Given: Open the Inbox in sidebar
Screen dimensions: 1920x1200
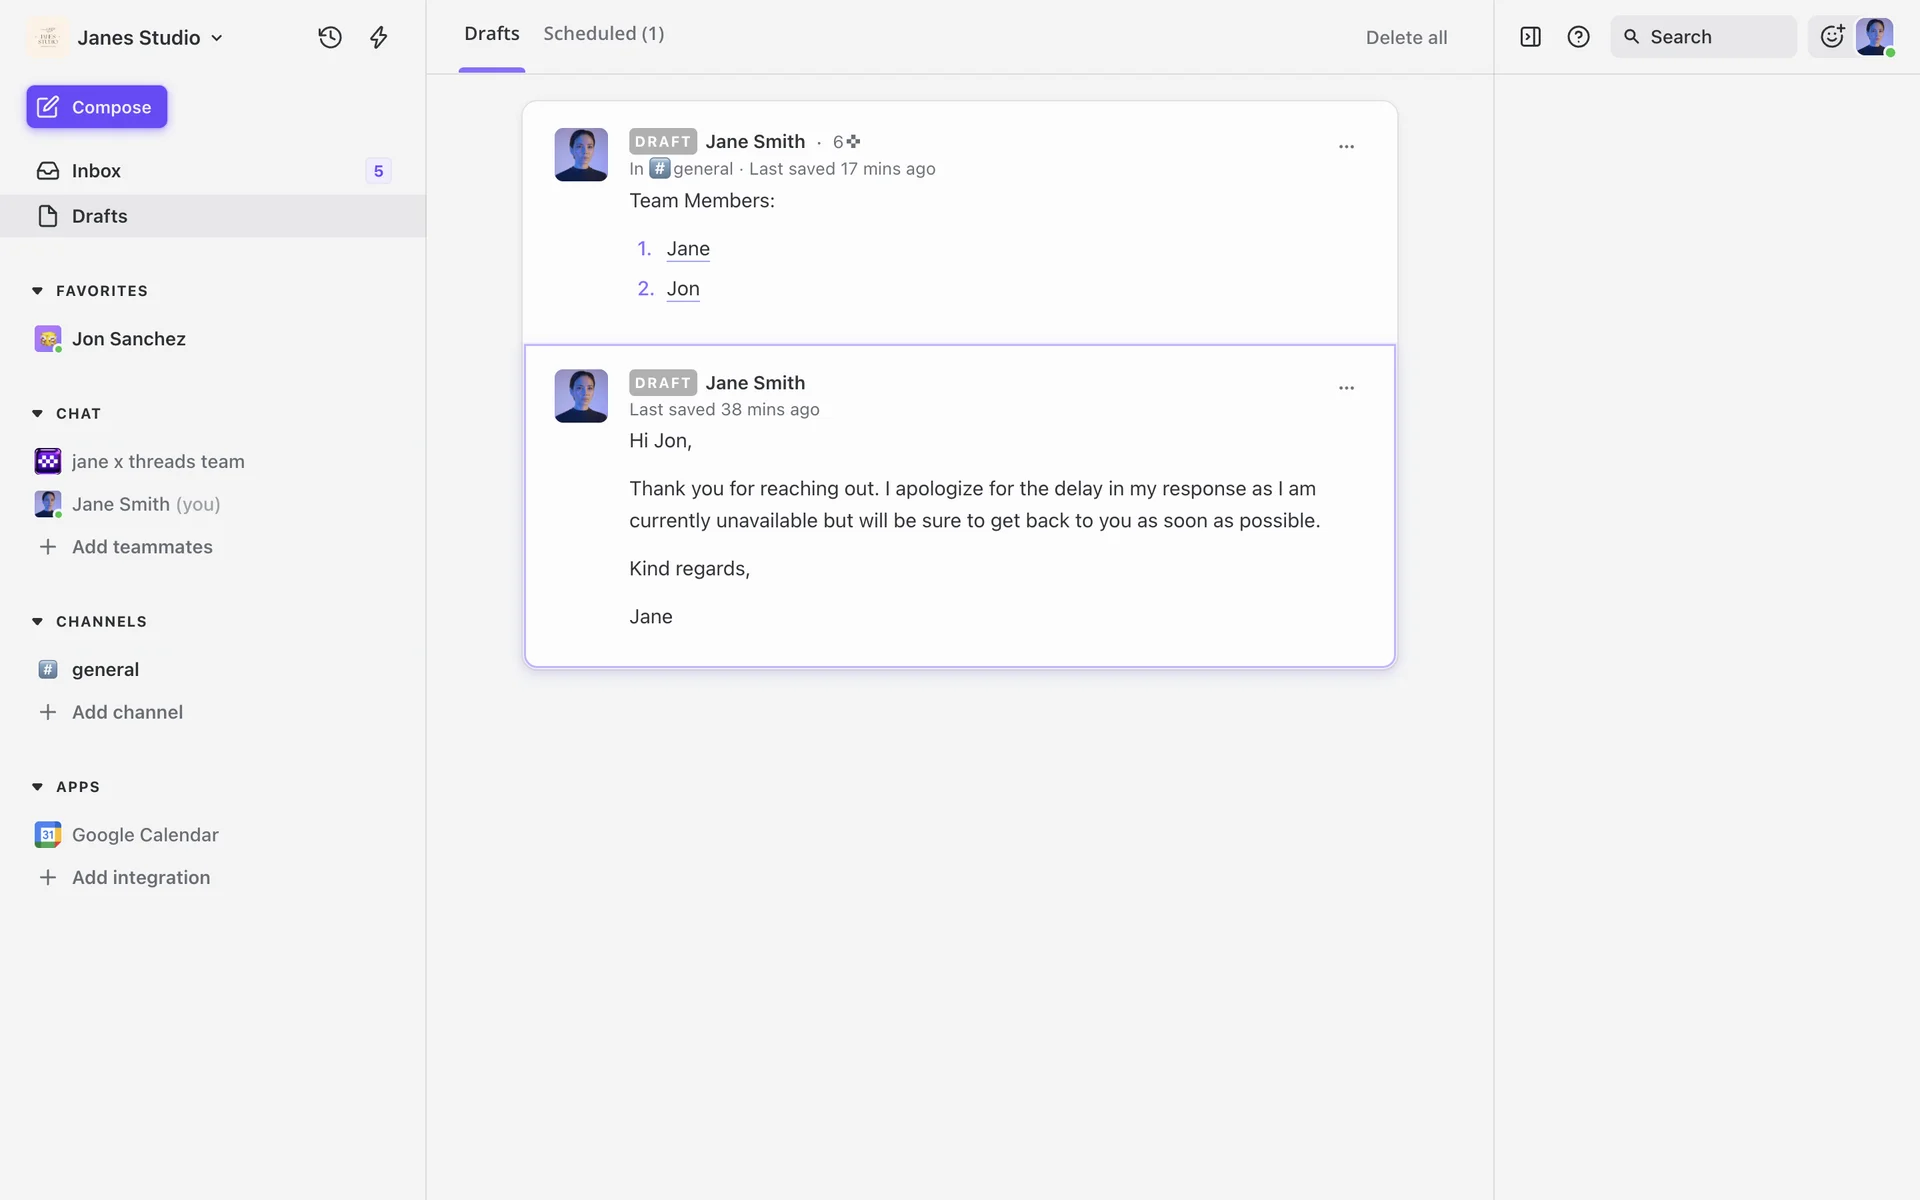Looking at the screenshot, I should (x=96, y=171).
